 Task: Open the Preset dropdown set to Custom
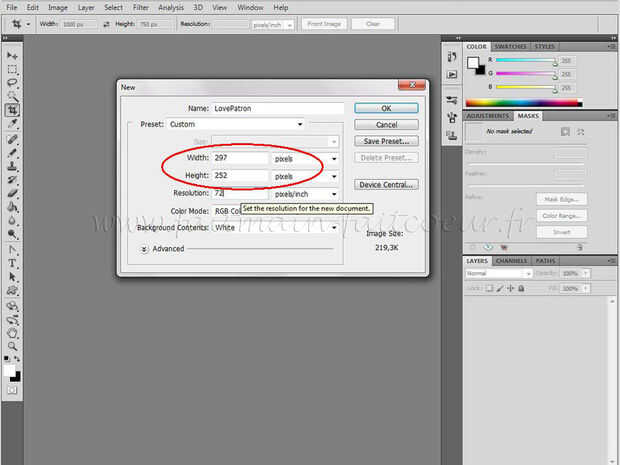pos(236,124)
